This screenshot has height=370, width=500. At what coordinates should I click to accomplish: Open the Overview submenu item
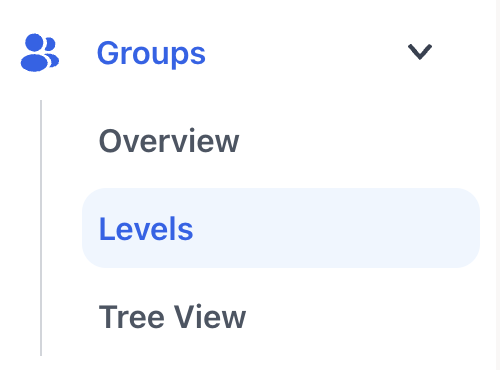169,141
